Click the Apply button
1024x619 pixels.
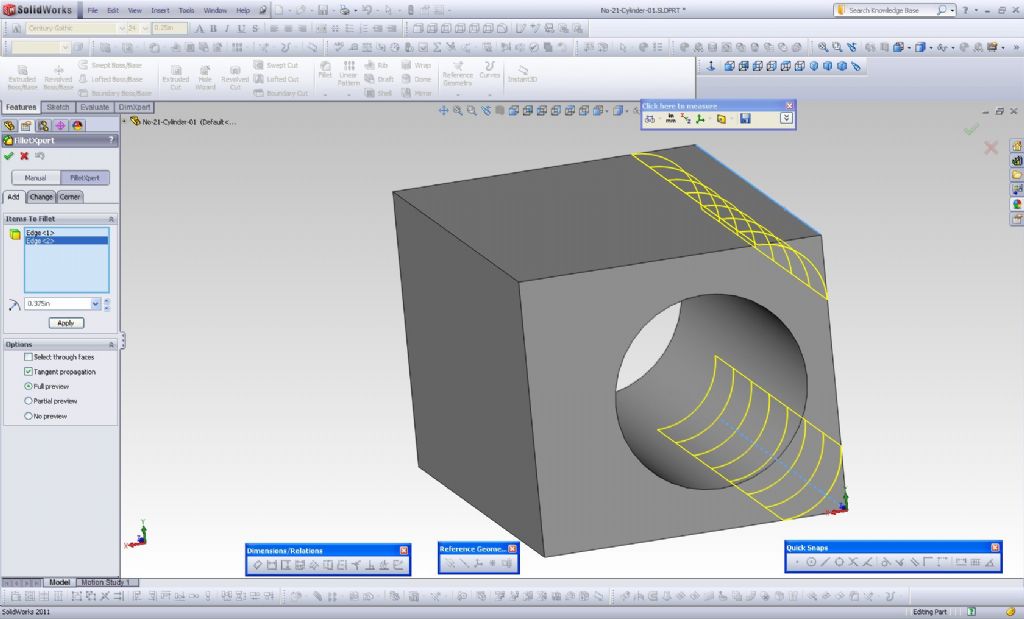66,323
